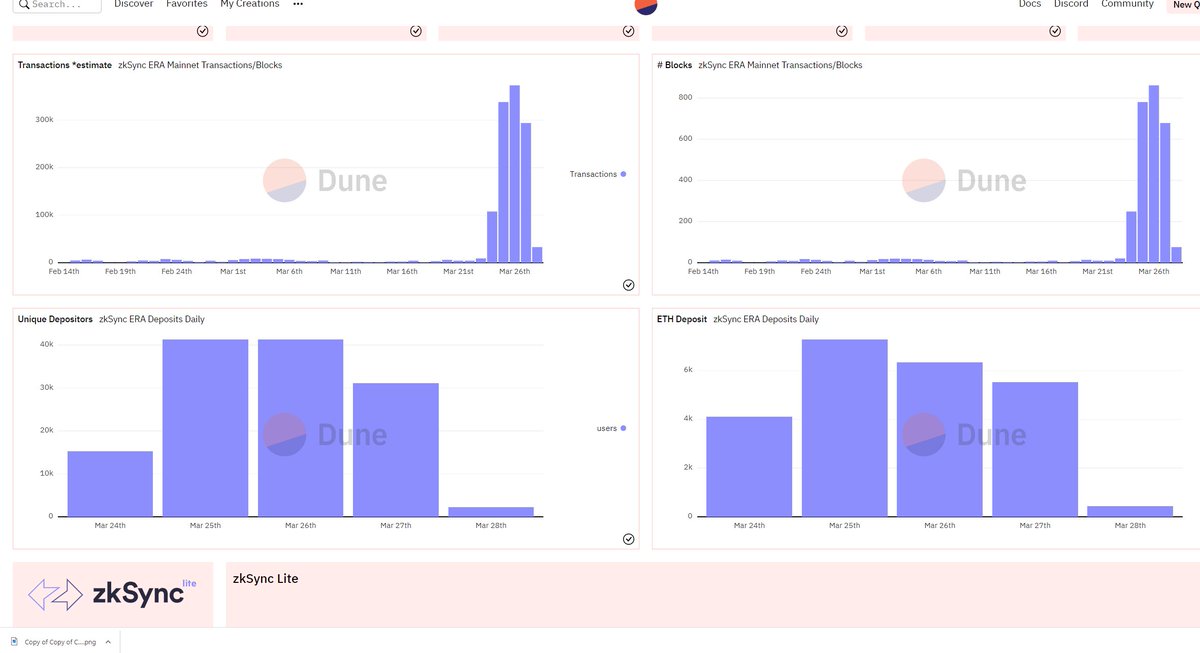
Task: Open the Discord link
Action: click(1071, 4)
